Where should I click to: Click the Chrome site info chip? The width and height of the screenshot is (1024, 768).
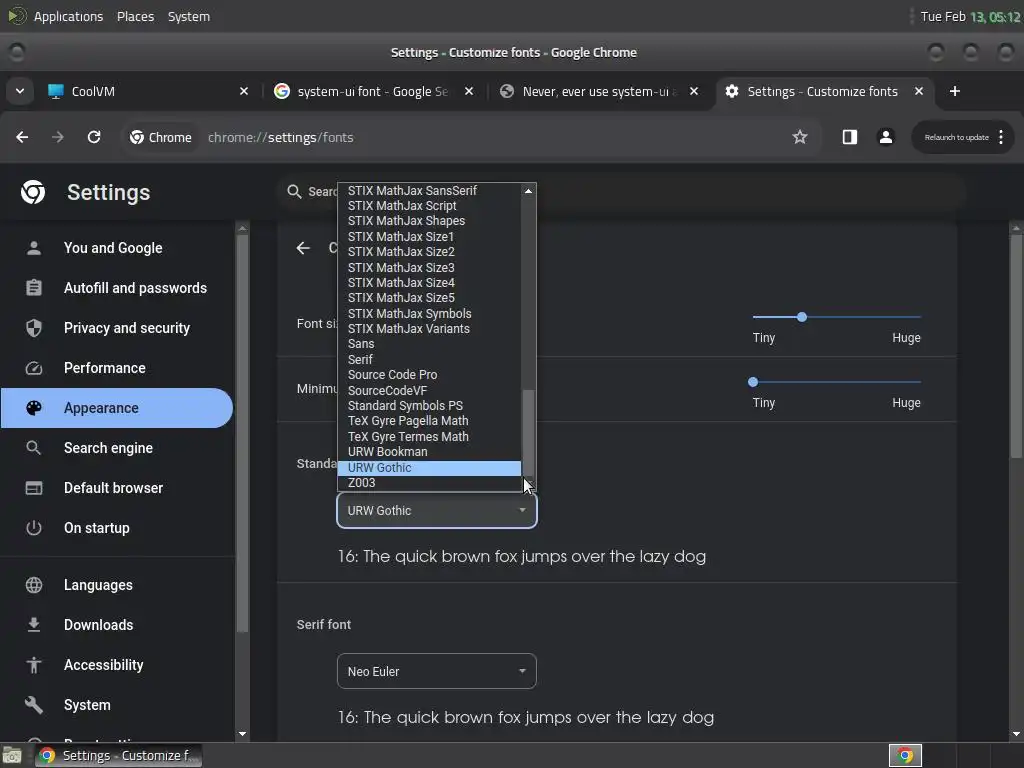click(161, 137)
